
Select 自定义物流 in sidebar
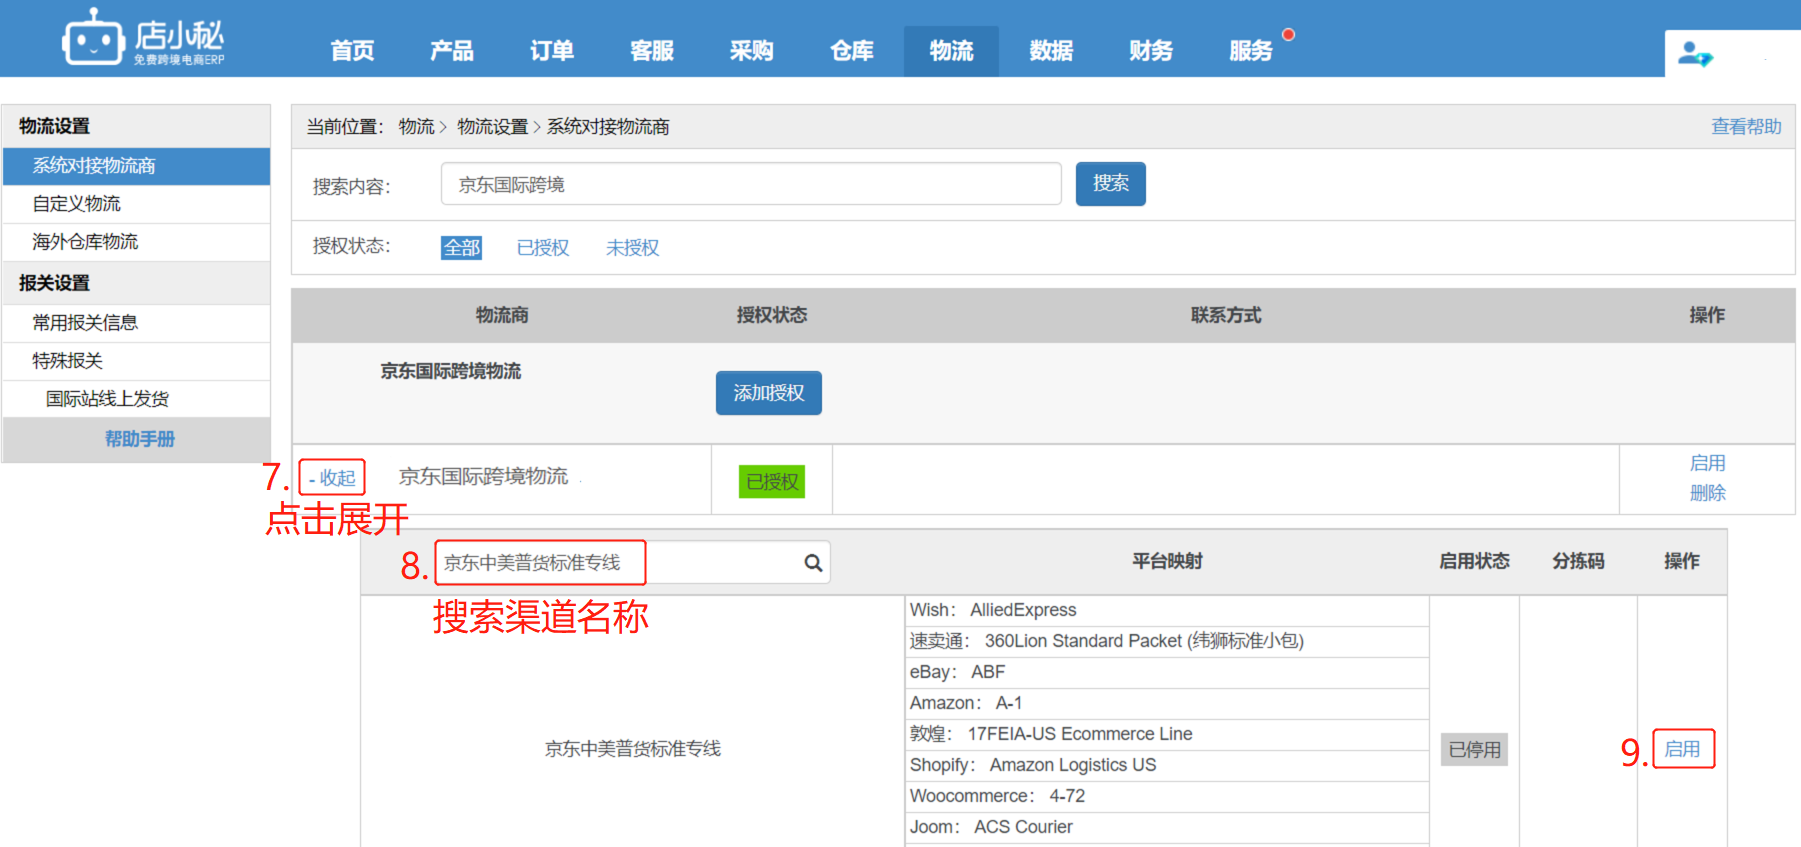point(136,204)
